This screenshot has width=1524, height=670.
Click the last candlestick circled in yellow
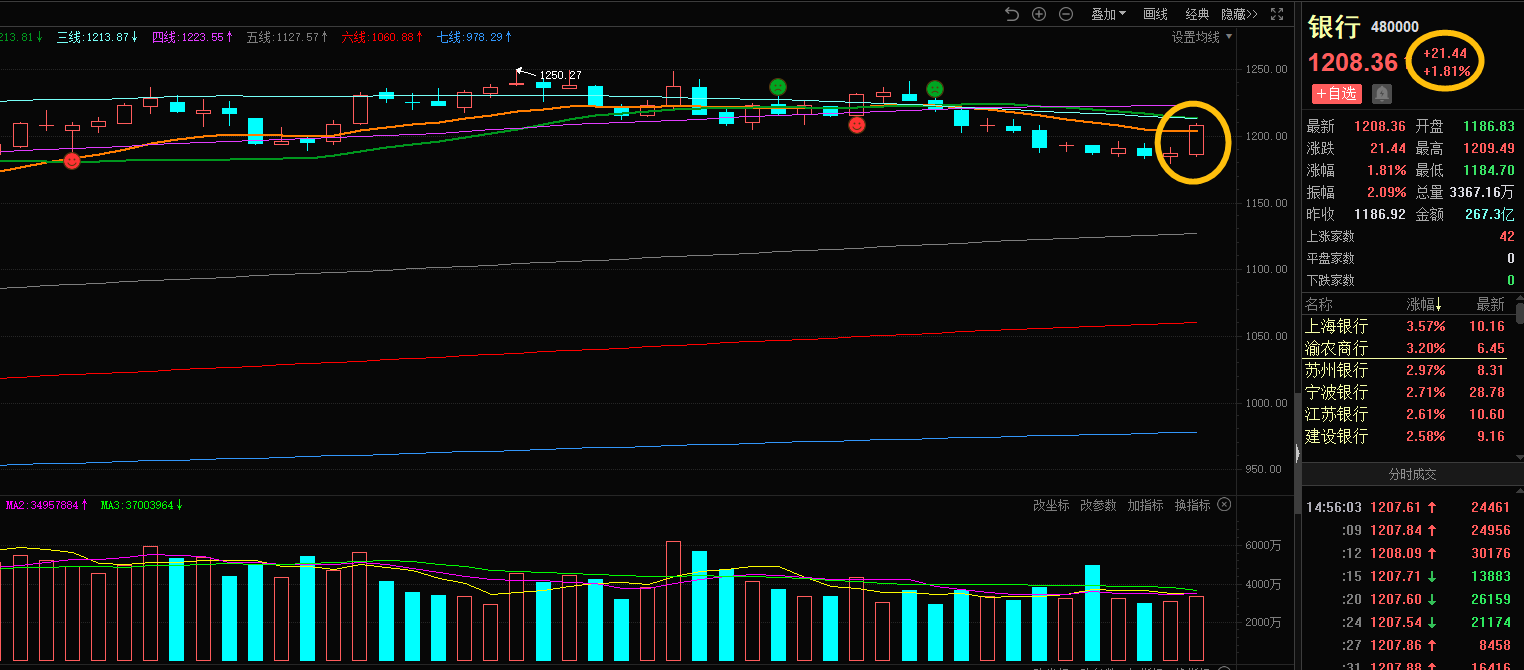[x=1196, y=140]
